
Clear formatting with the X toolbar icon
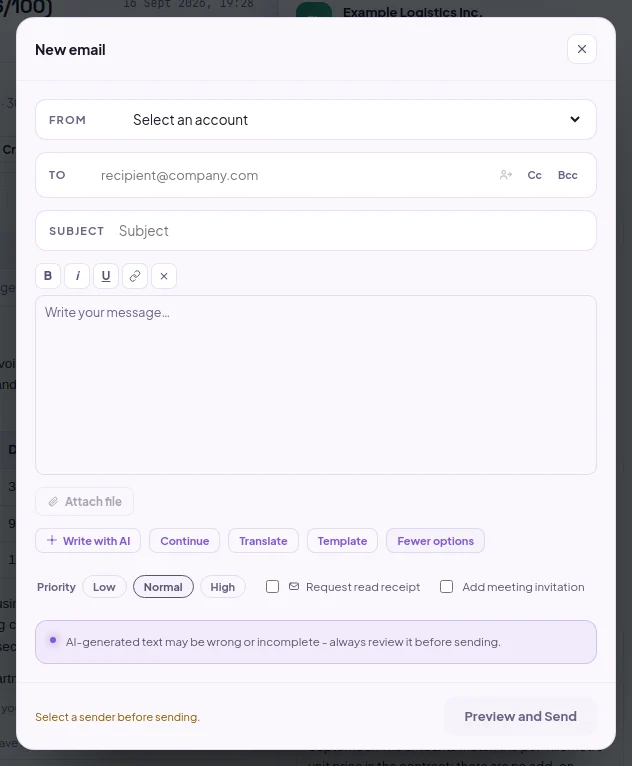pos(164,276)
